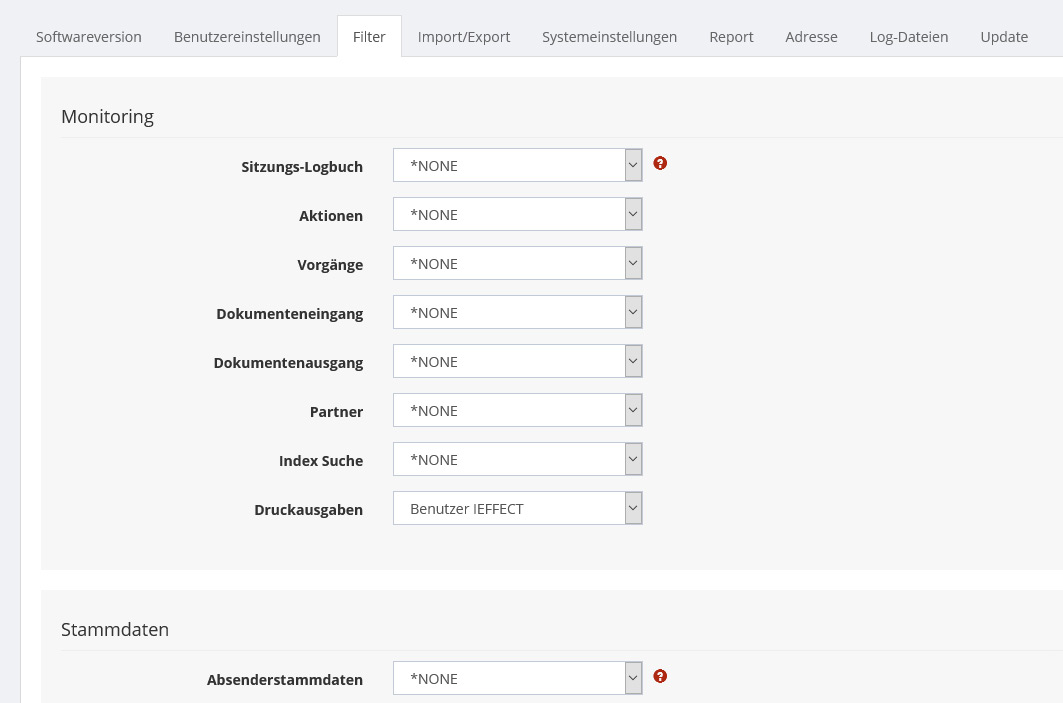The height and width of the screenshot is (703, 1063).
Task: Click help icon beside Absenderstammdaten
Action: [x=660, y=676]
